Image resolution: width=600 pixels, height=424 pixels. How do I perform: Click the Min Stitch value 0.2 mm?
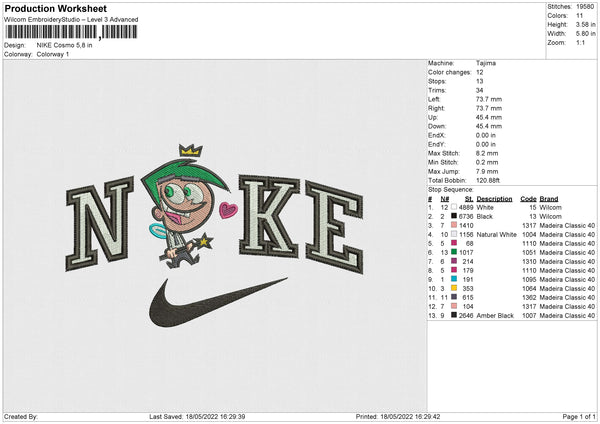(x=487, y=162)
